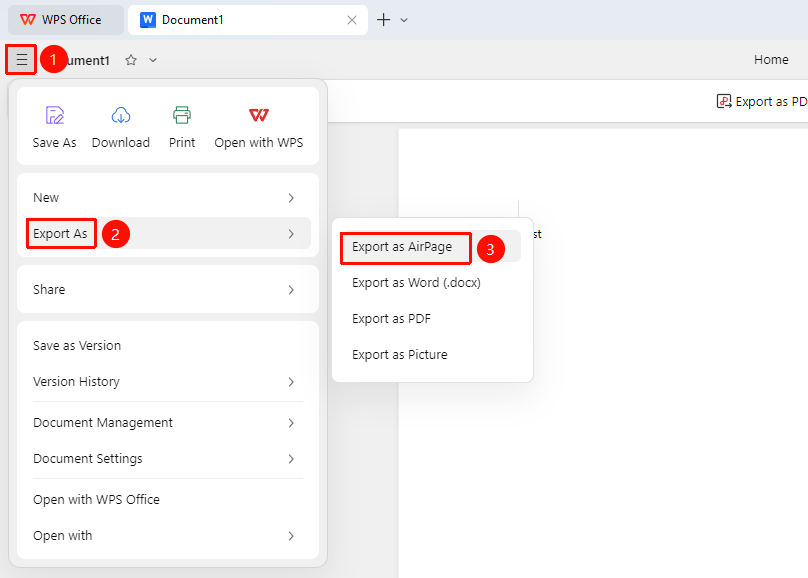Open the new tab dropdown arrow

coord(404,20)
